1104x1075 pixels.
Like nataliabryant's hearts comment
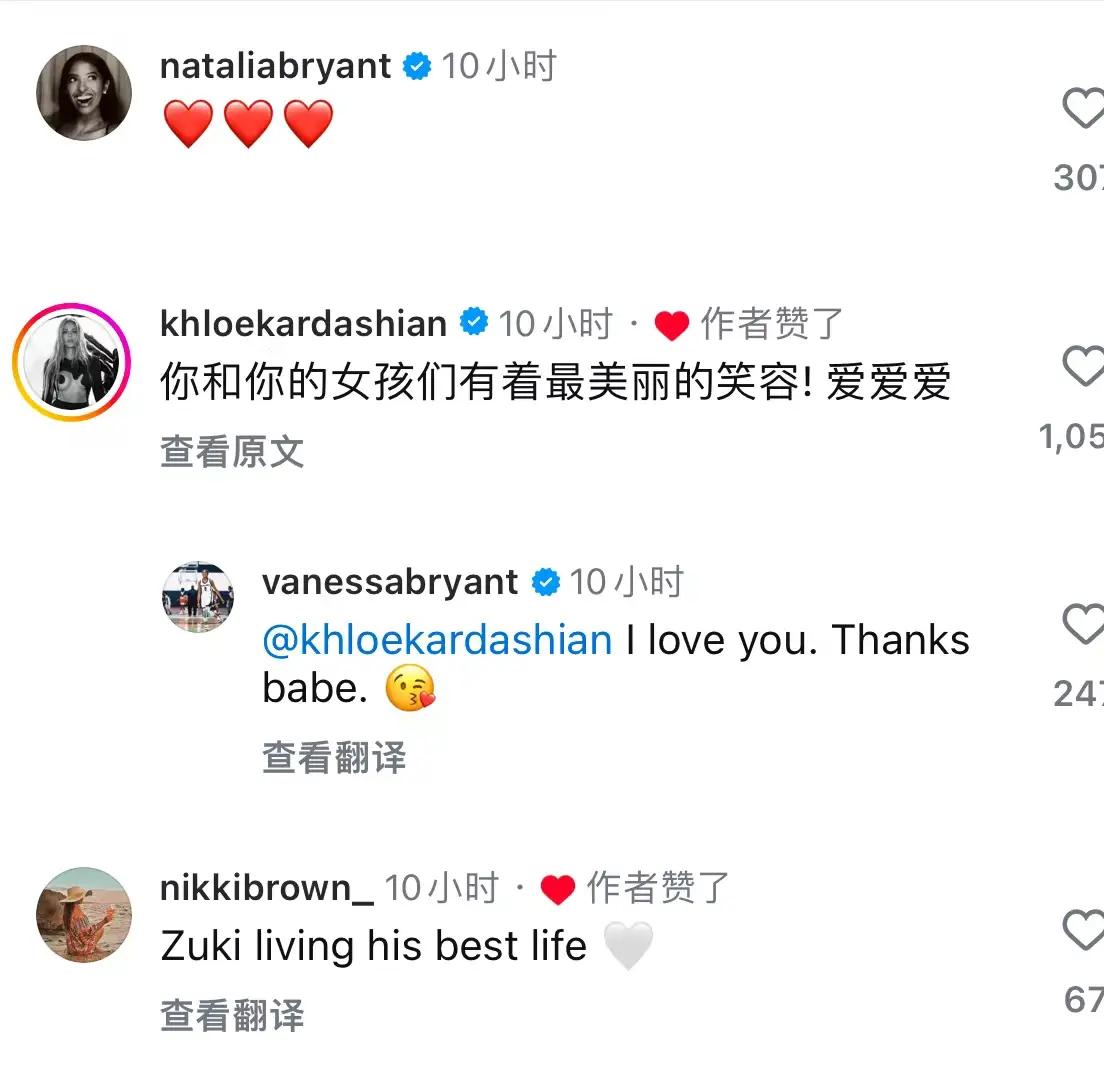pyautogui.click(x=1084, y=108)
